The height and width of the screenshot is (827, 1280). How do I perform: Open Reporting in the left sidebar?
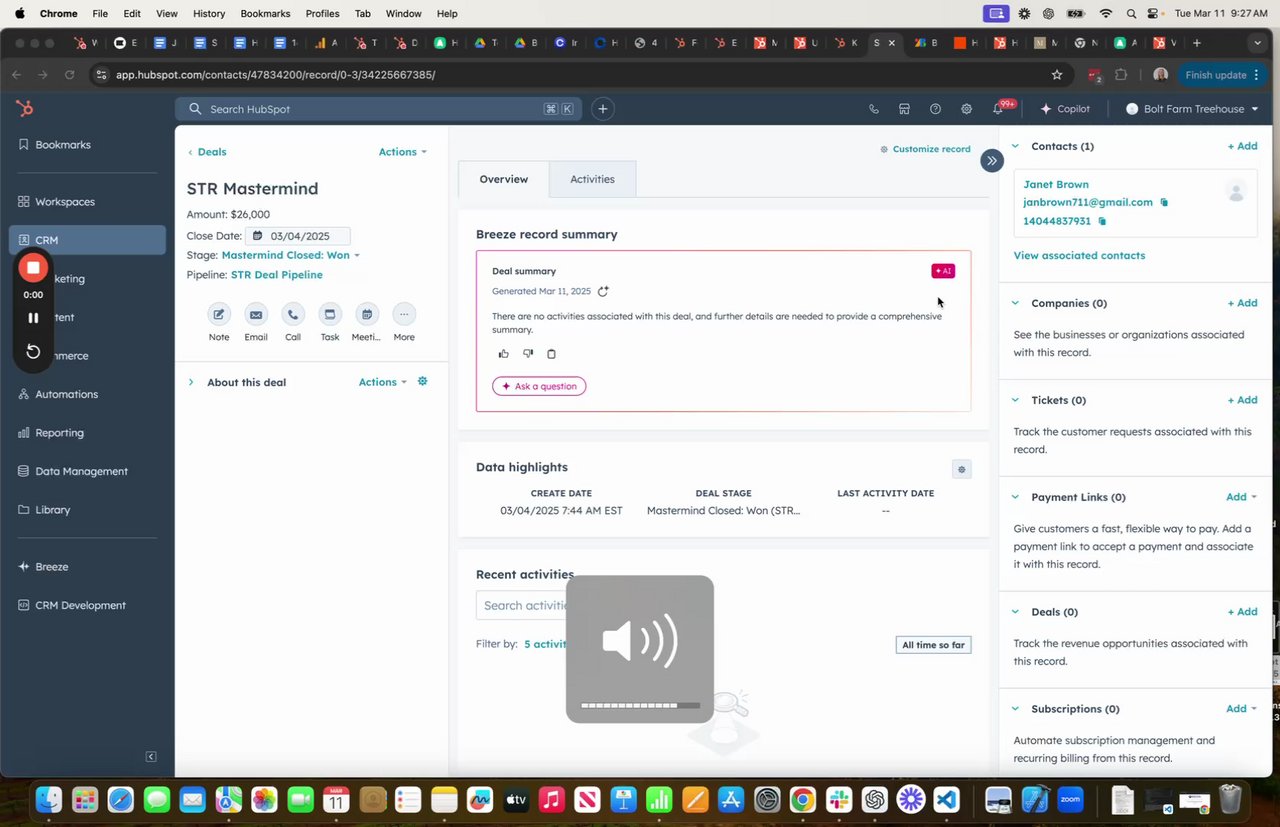59,433
